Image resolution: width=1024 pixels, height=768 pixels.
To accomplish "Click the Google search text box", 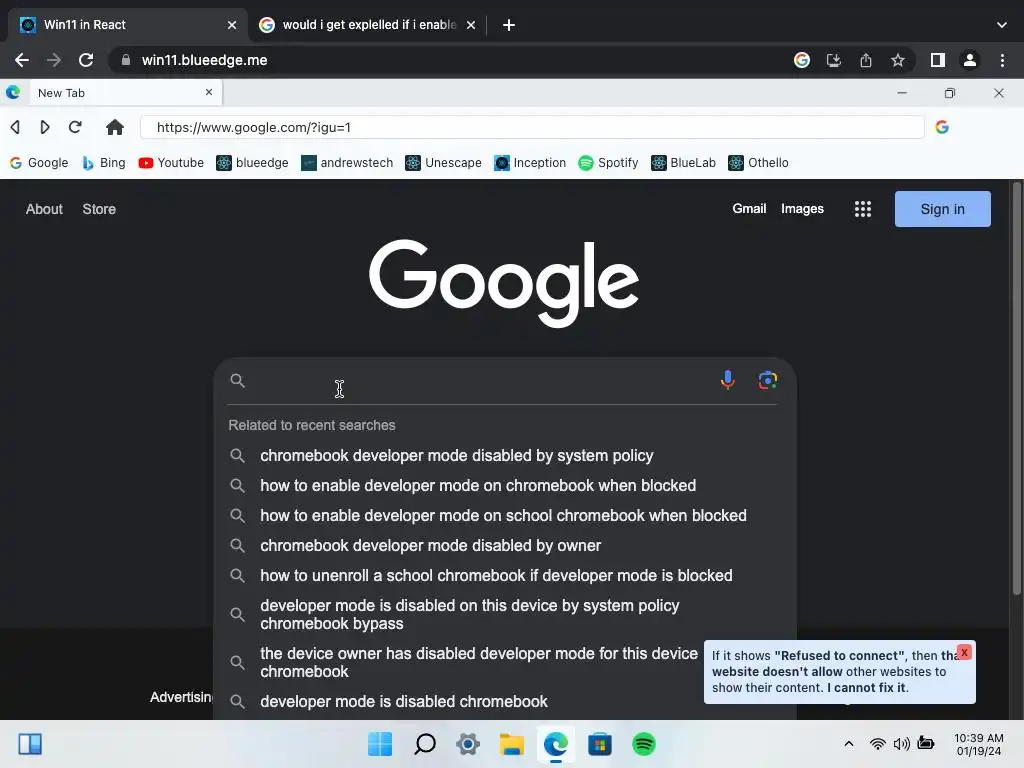I will point(480,381).
